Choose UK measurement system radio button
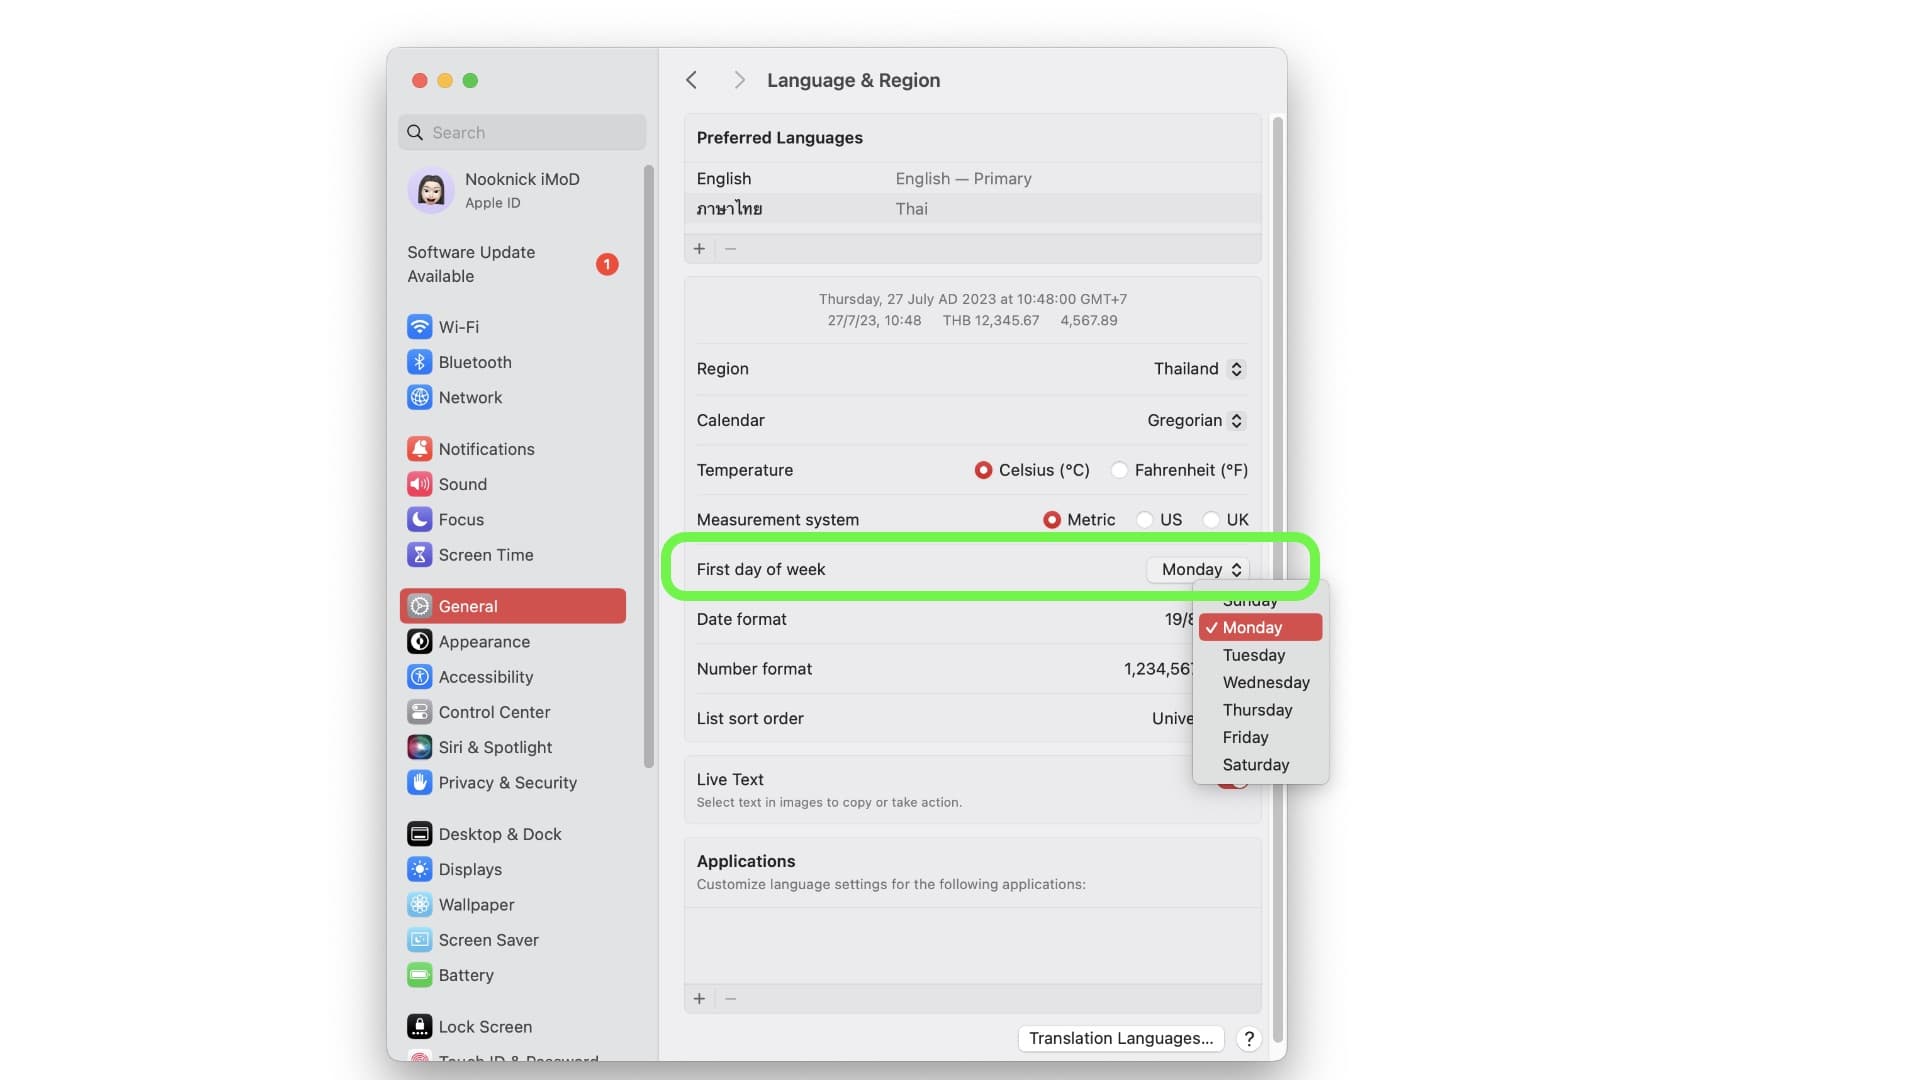 pos(1211,520)
